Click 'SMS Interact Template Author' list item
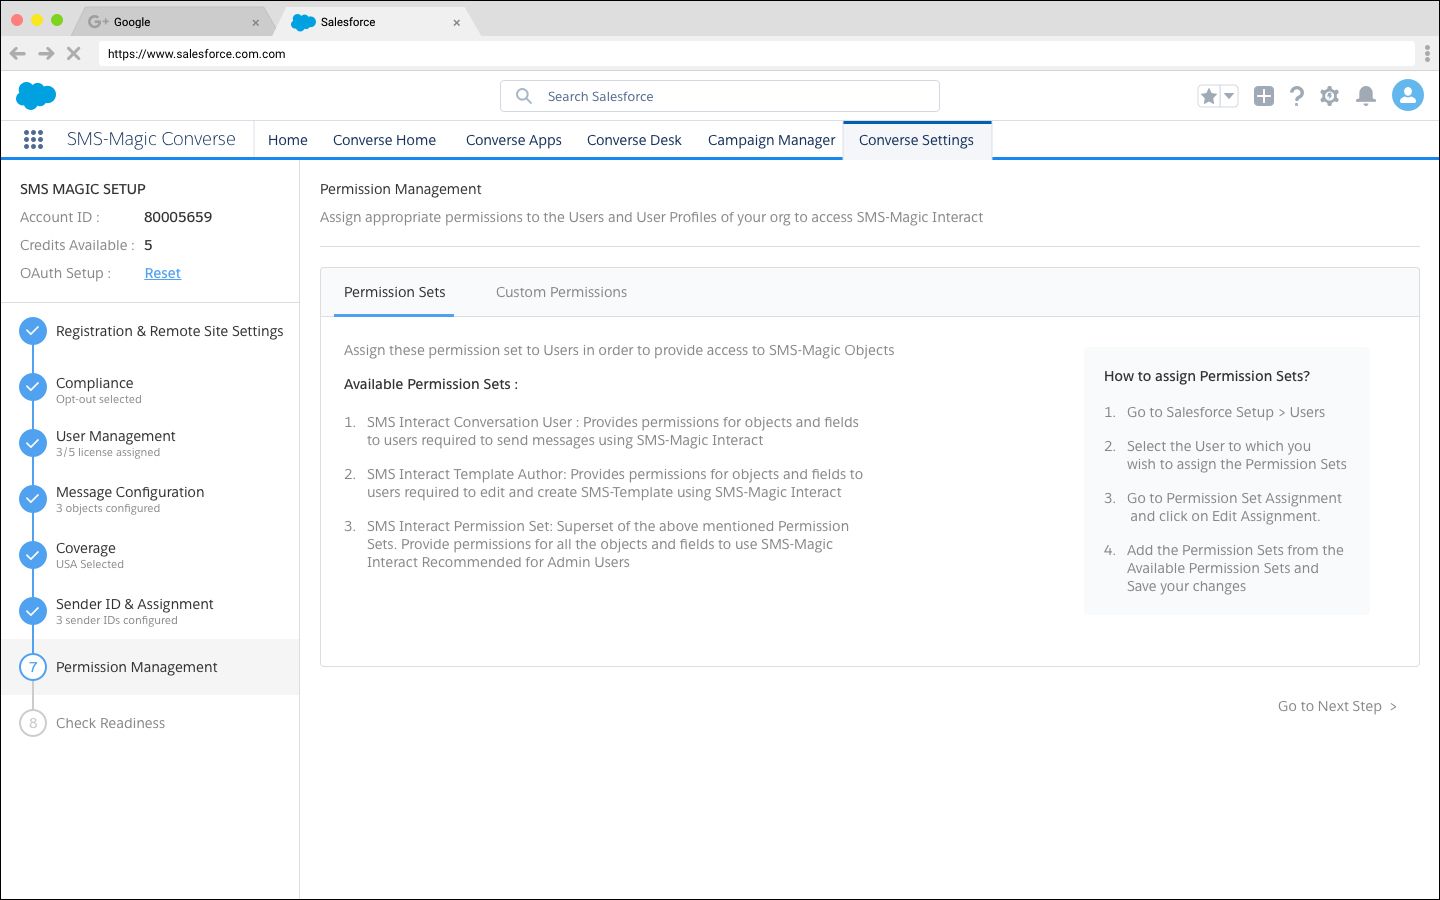The height and width of the screenshot is (900, 1440). [614, 483]
